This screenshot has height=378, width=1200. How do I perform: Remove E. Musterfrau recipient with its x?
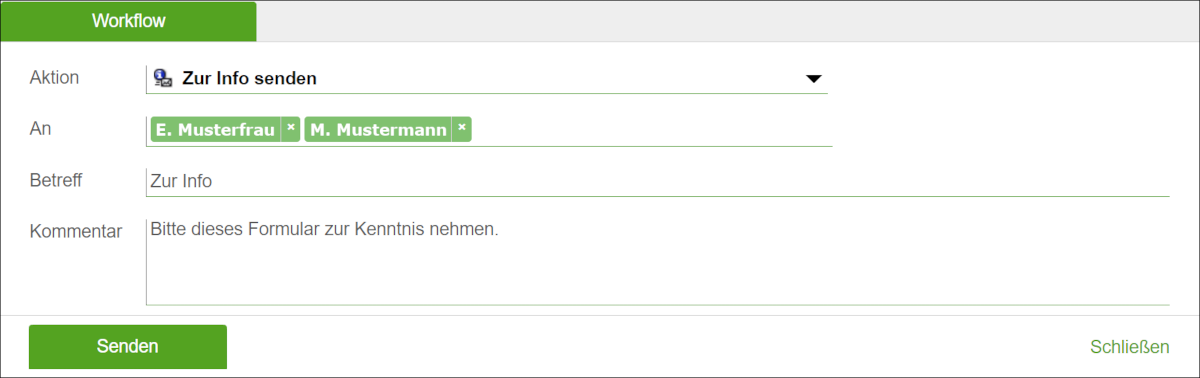tap(290, 129)
